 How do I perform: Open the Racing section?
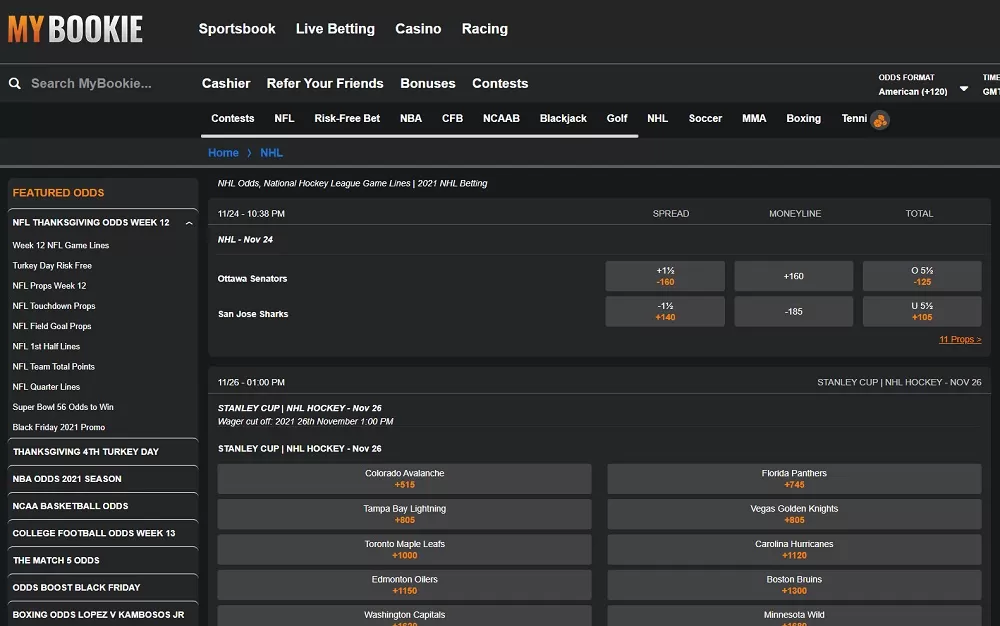point(485,29)
